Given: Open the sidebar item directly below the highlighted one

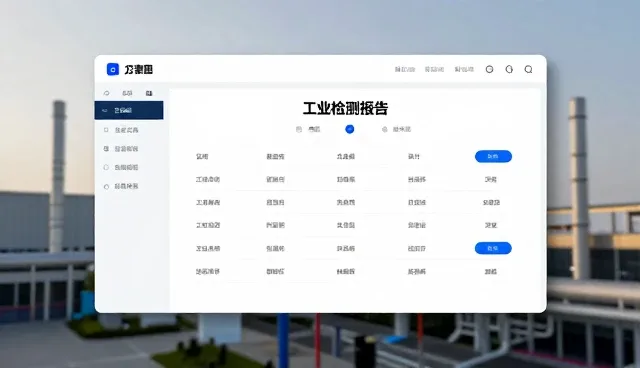Looking at the screenshot, I should tap(126, 130).
